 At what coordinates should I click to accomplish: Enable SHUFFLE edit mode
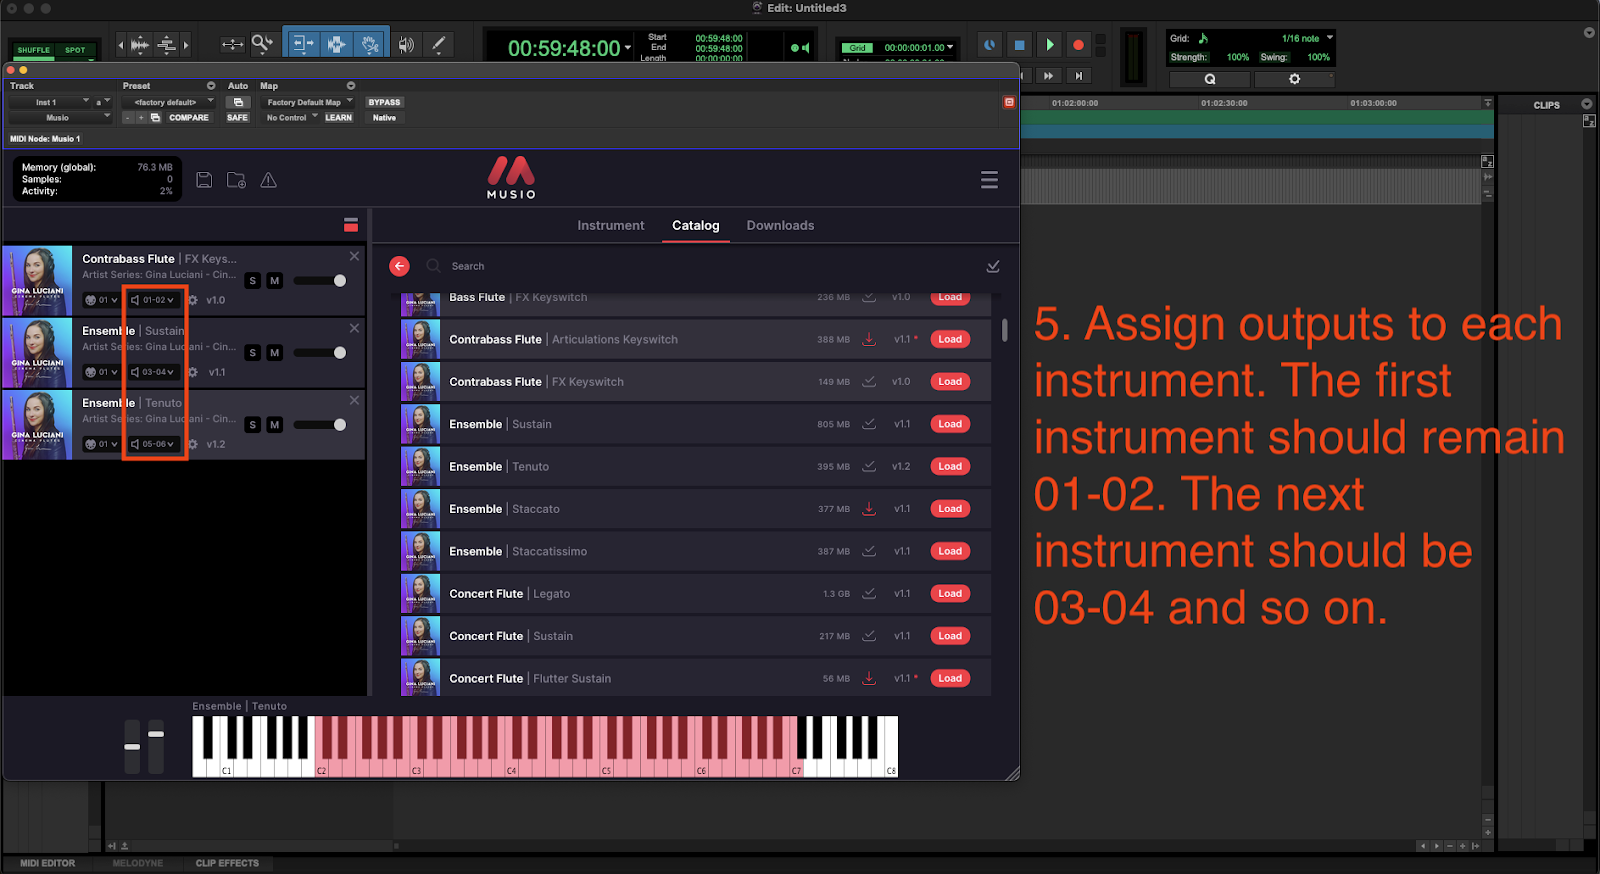pyautogui.click(x=33, y=50)
